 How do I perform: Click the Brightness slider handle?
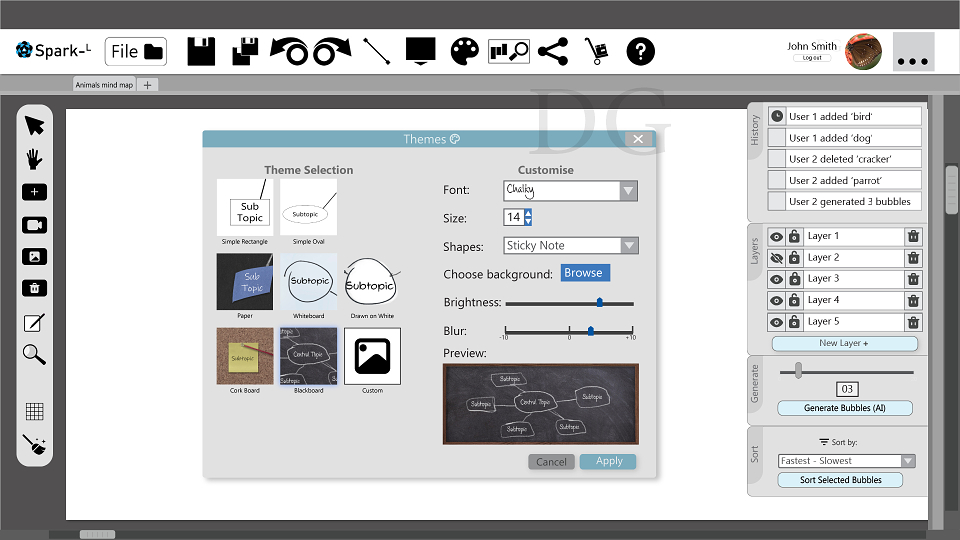pyautogui.click(x=600, y=302)
